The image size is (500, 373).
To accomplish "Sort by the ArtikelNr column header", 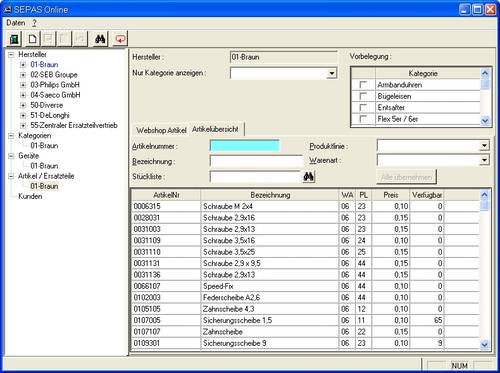I will point(166,195).
